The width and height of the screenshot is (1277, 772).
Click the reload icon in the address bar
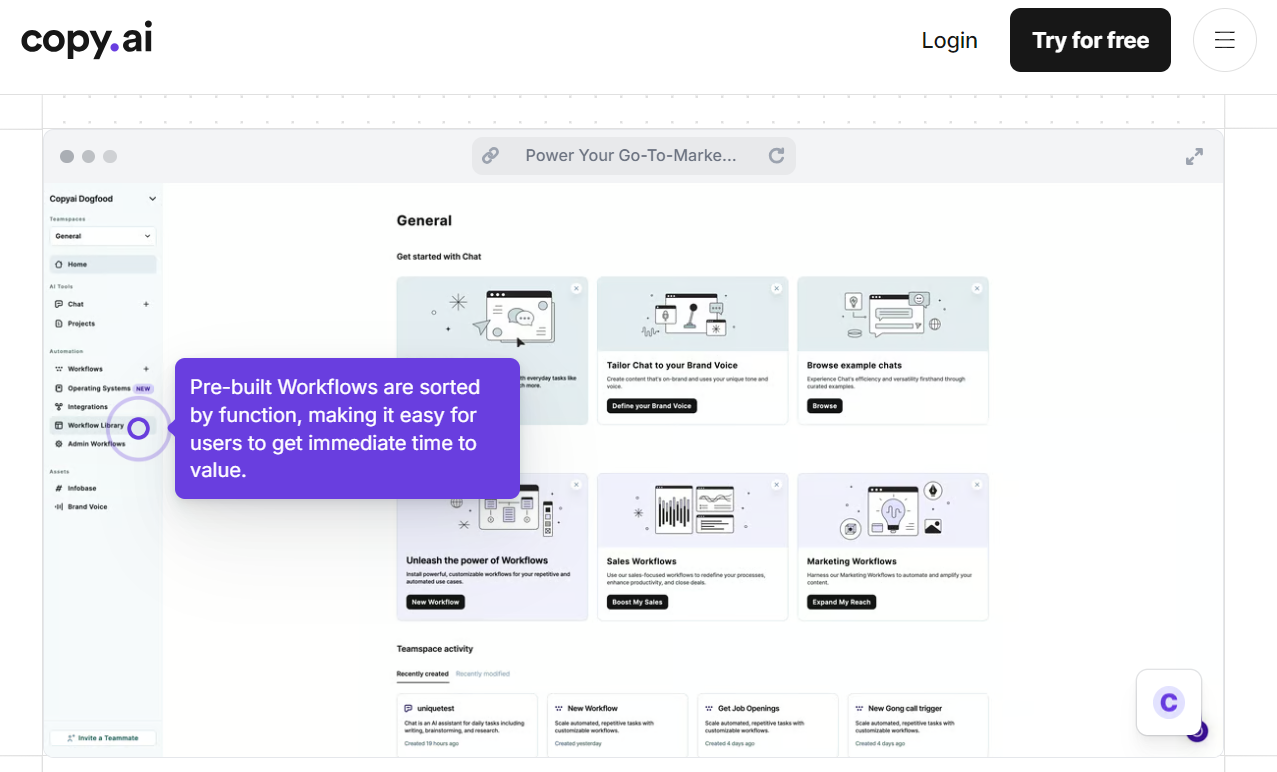pyautogui.click(x=776, y=156)
